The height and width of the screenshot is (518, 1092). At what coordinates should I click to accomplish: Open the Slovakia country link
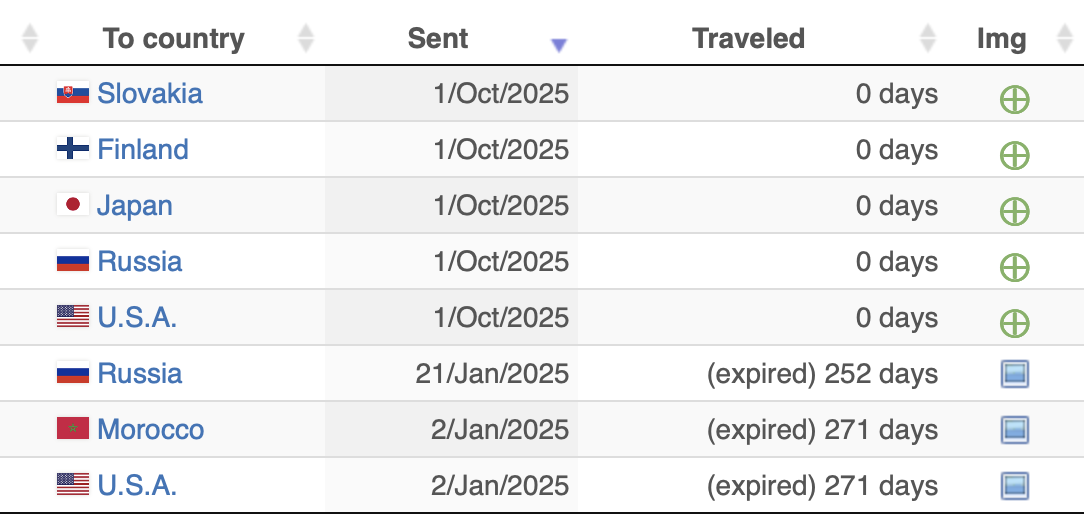coord(149,94)
